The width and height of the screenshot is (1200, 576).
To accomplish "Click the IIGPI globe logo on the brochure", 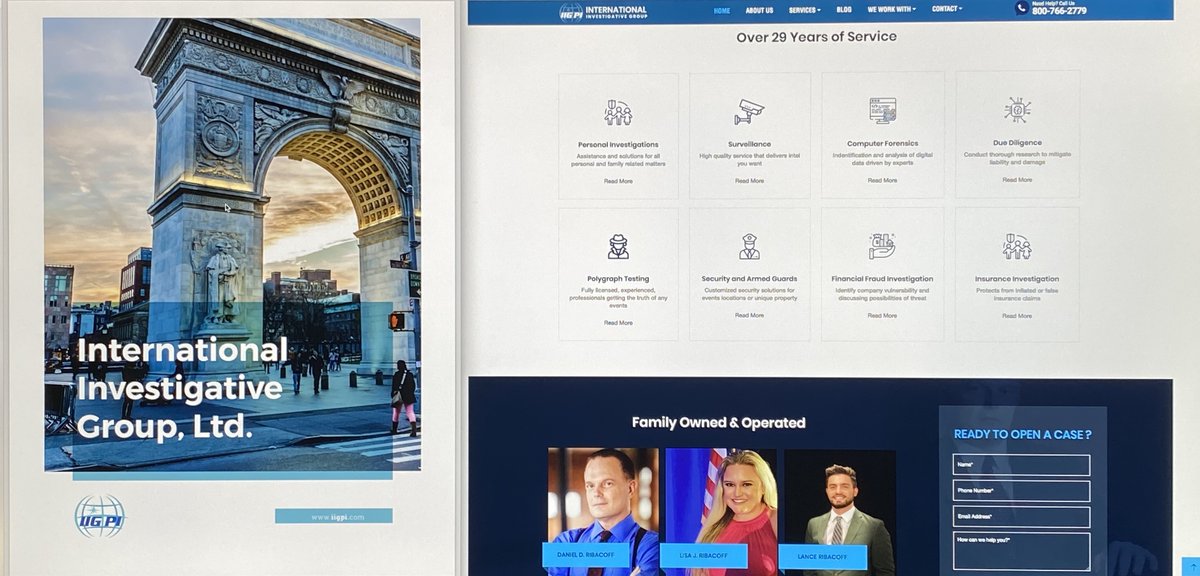I will [x=100, y=517].
